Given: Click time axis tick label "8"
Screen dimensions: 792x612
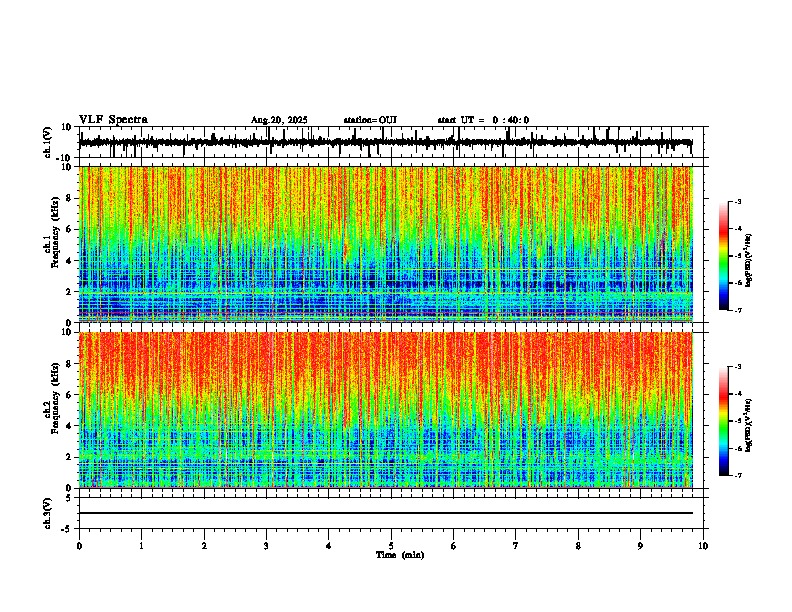Looking at the screenshot, I should [578, 546].
